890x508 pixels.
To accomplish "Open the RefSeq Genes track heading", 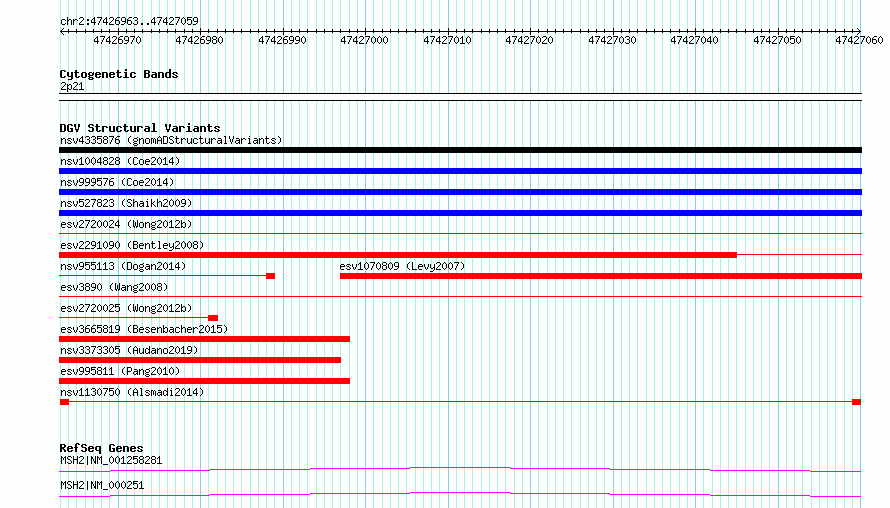I will pos(101,448).
